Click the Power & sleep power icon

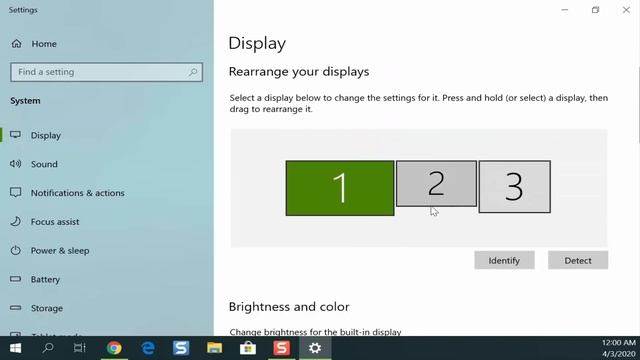tap(16, 250)
